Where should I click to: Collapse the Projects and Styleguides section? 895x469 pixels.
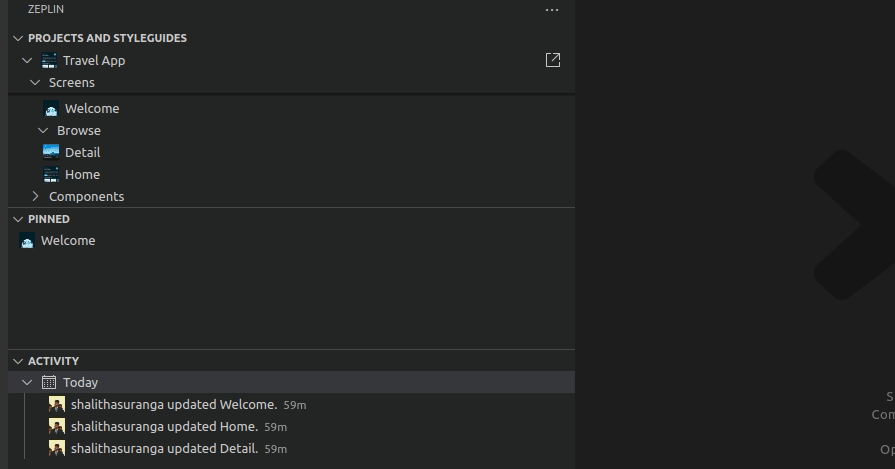click(x=17, y=38)
